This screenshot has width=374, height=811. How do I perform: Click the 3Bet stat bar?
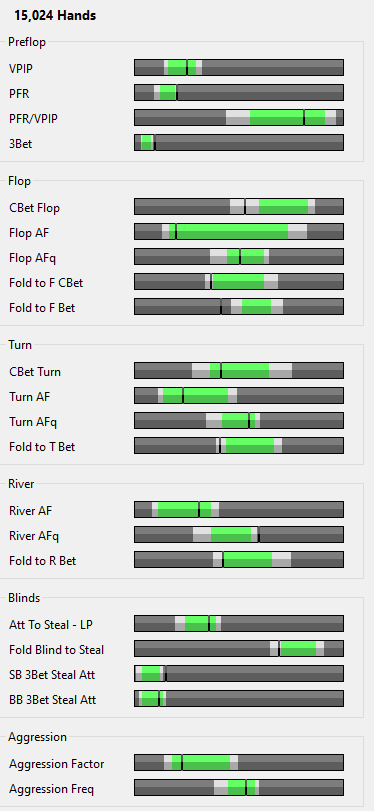[239, 143]
